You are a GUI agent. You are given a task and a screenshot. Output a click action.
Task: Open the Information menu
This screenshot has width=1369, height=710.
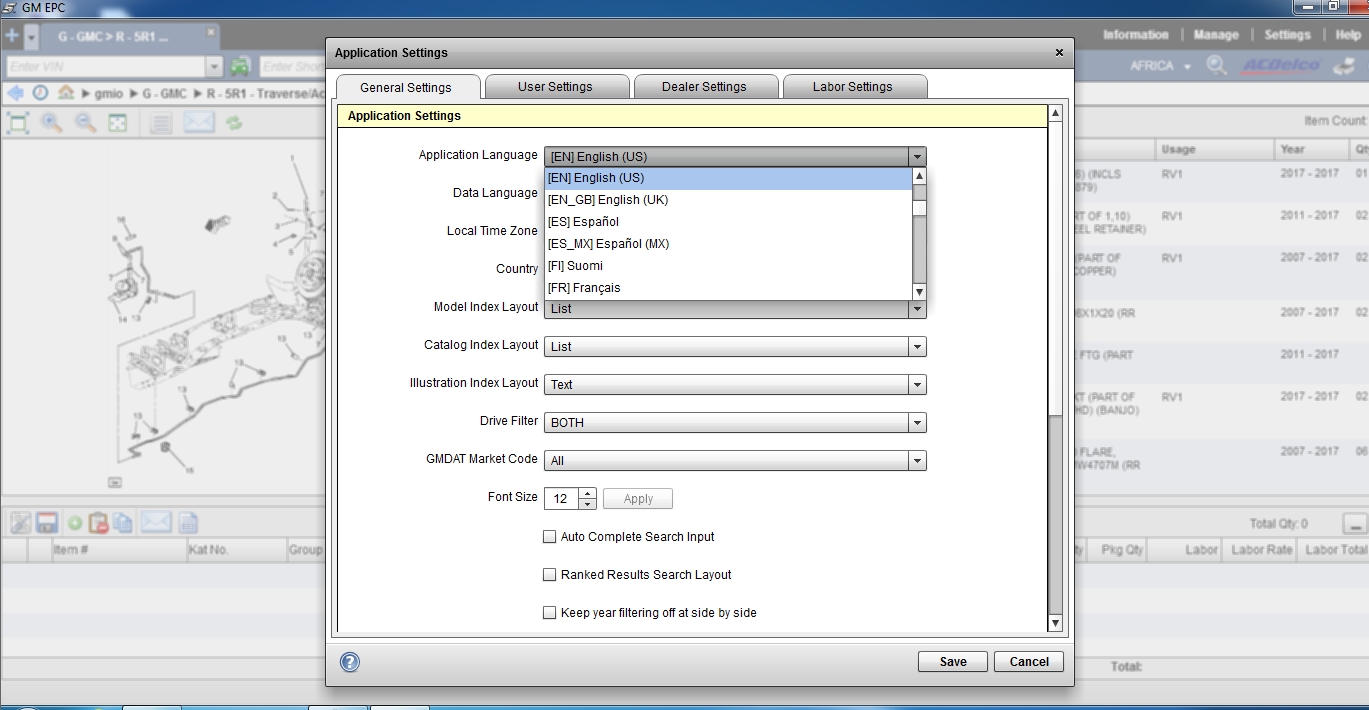tap(1135, 35)
